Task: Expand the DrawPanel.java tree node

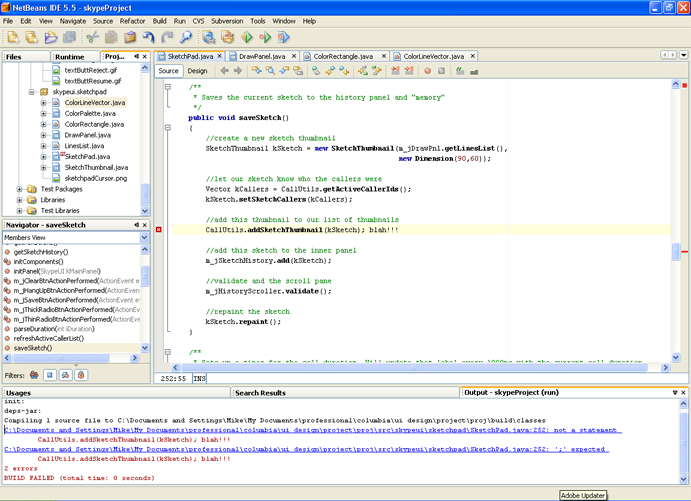Action: 44,135
